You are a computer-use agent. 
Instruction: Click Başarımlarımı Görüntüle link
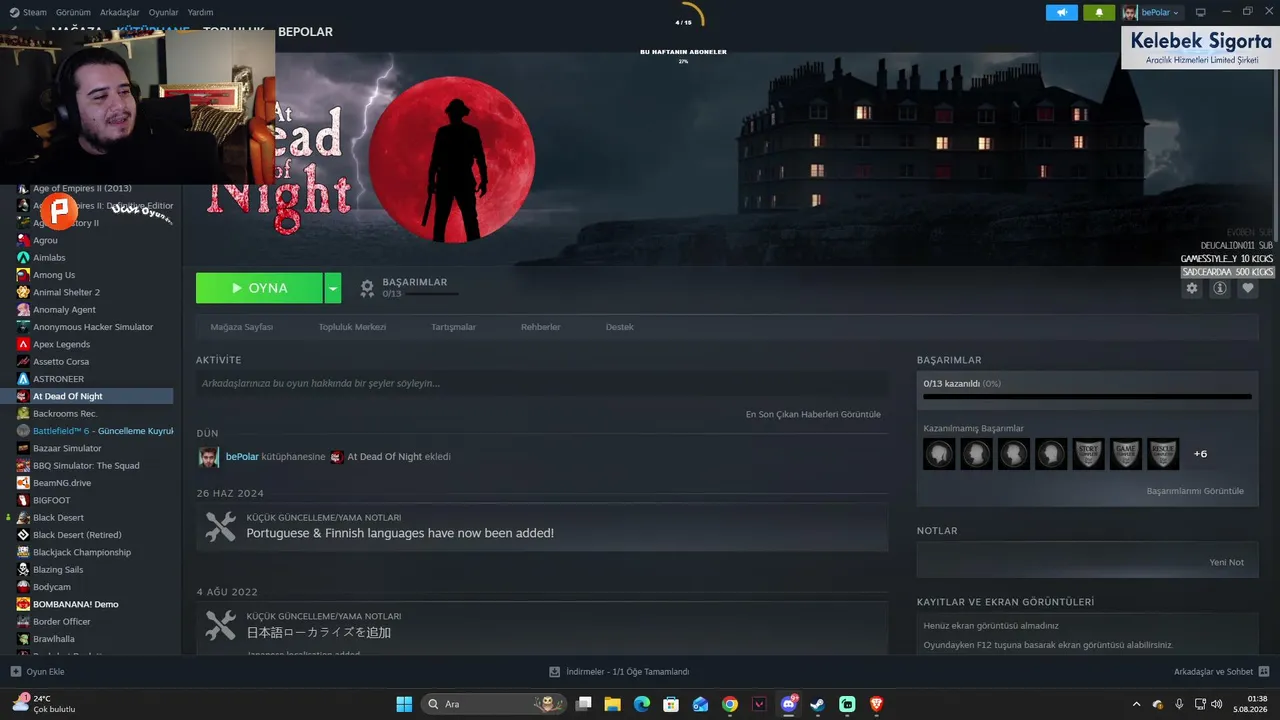tap(1195, 491)
